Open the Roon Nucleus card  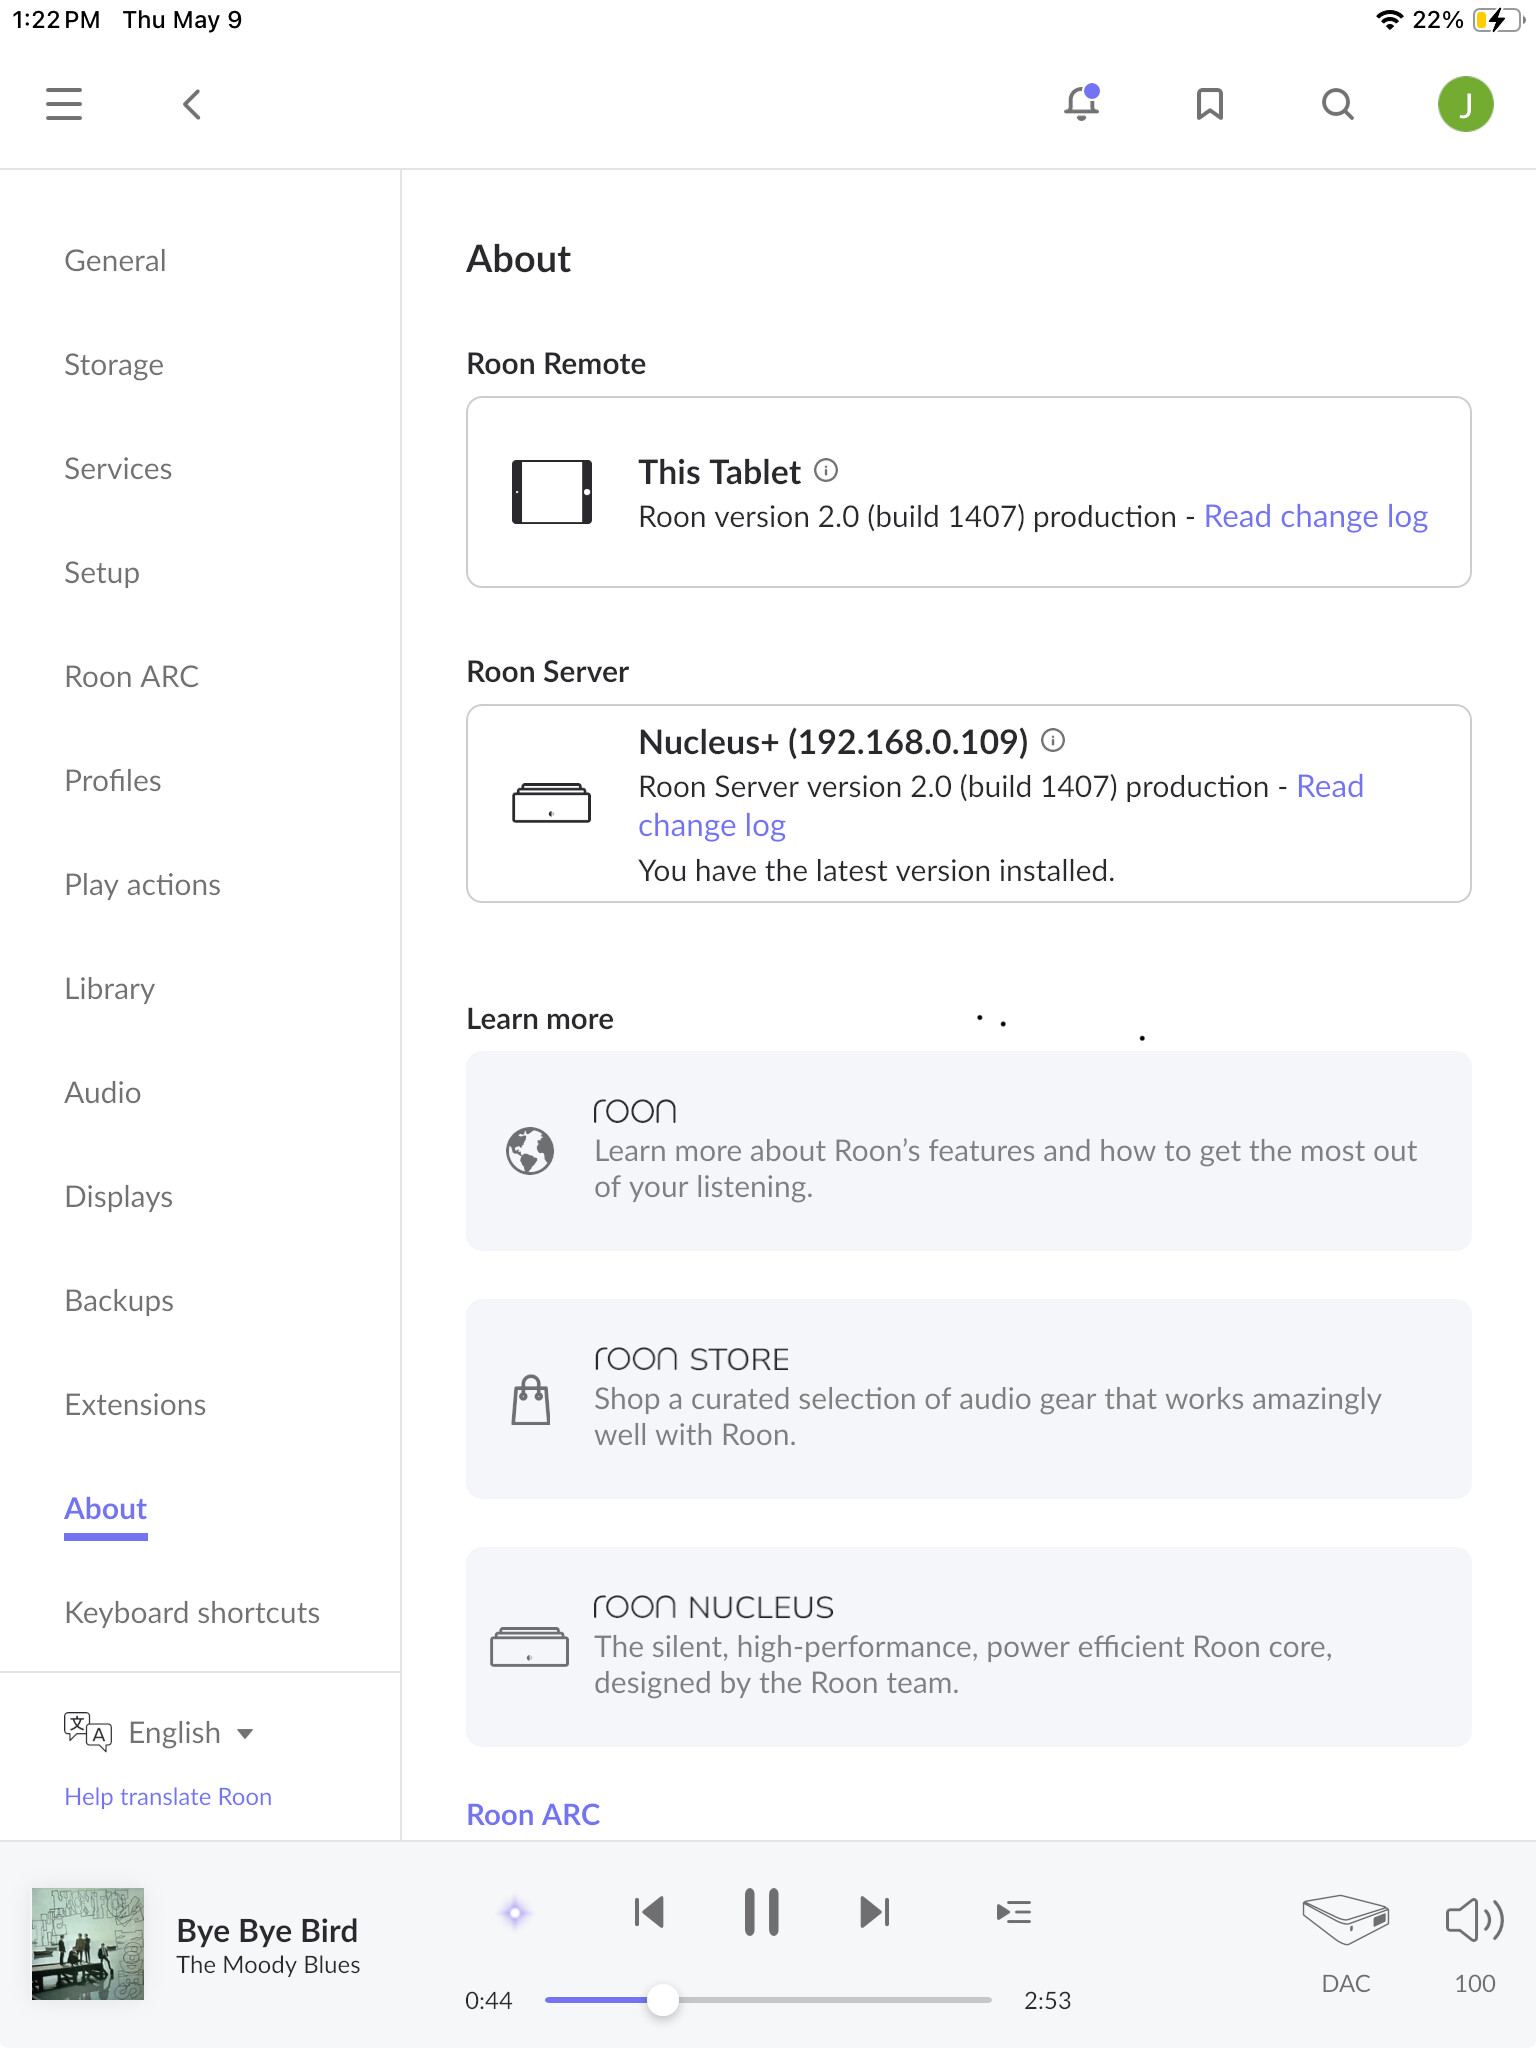968,1646
